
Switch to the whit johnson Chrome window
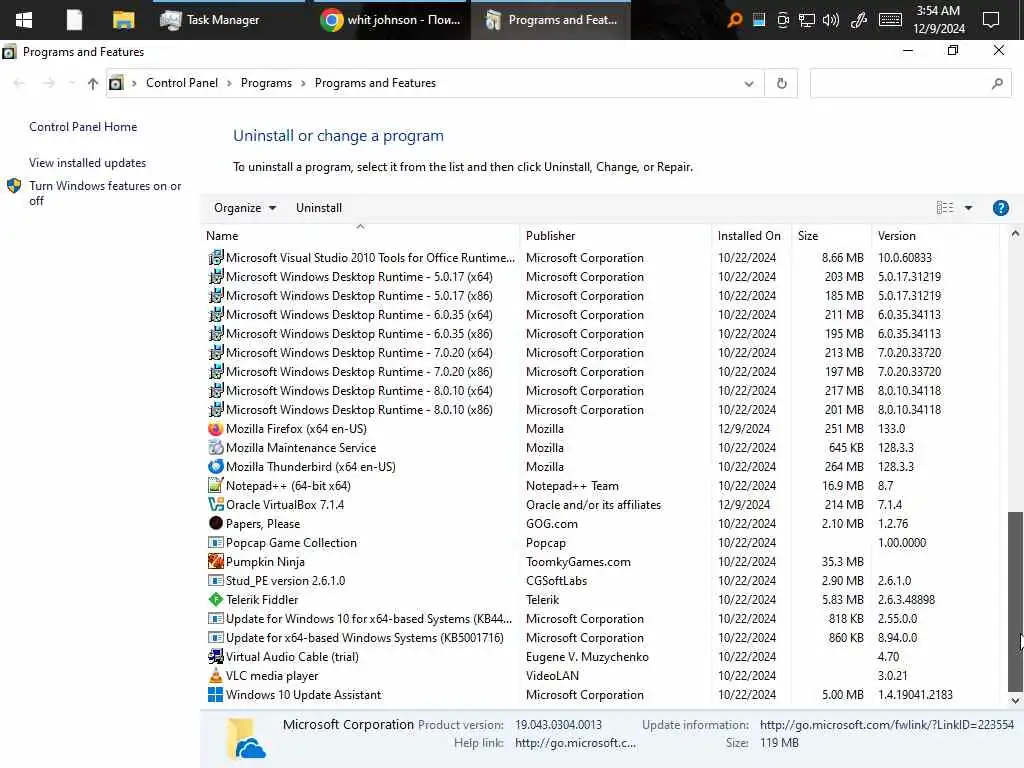click(x=391, y=20)
